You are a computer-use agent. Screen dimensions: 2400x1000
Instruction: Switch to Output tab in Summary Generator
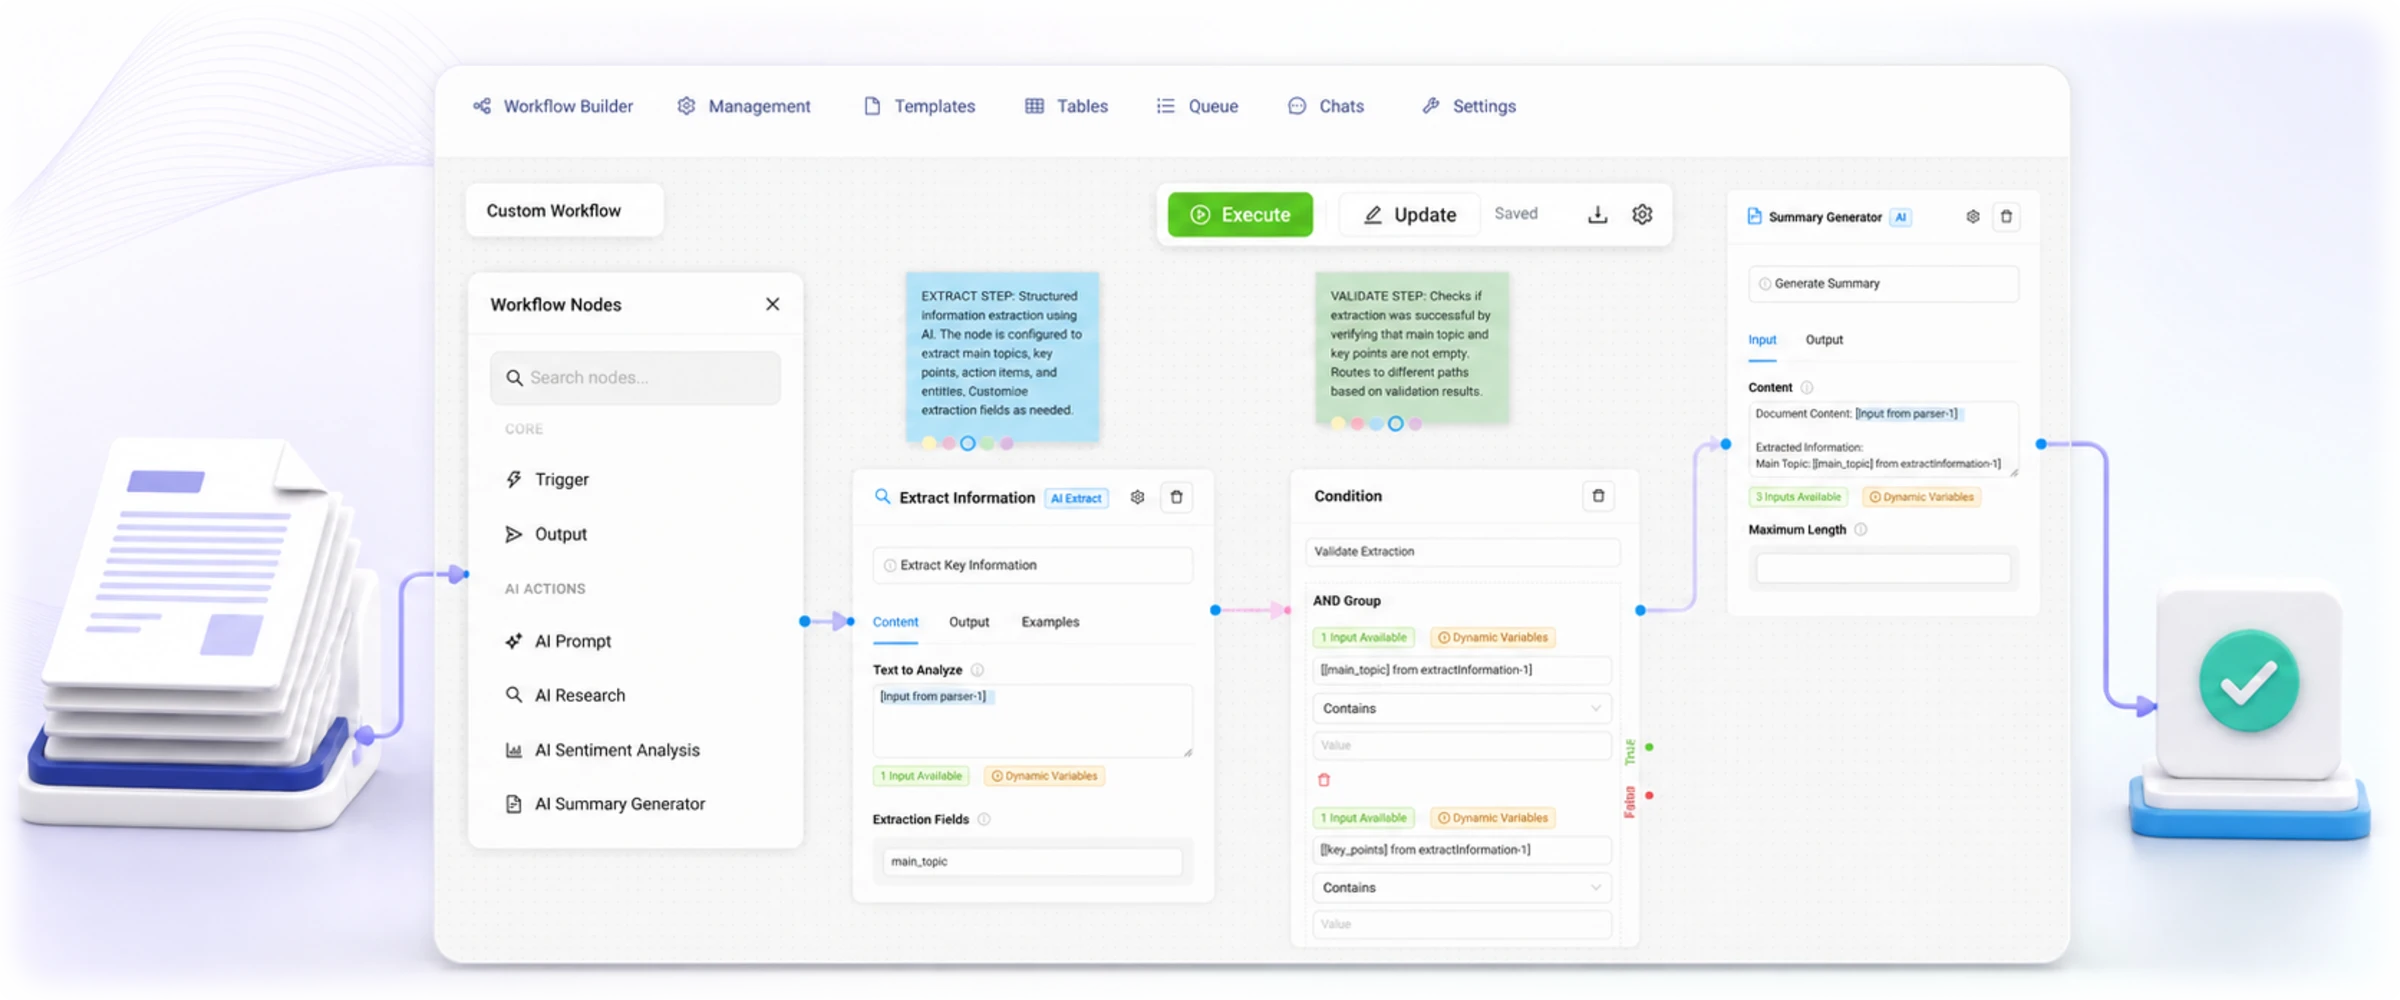(1824, 340)
